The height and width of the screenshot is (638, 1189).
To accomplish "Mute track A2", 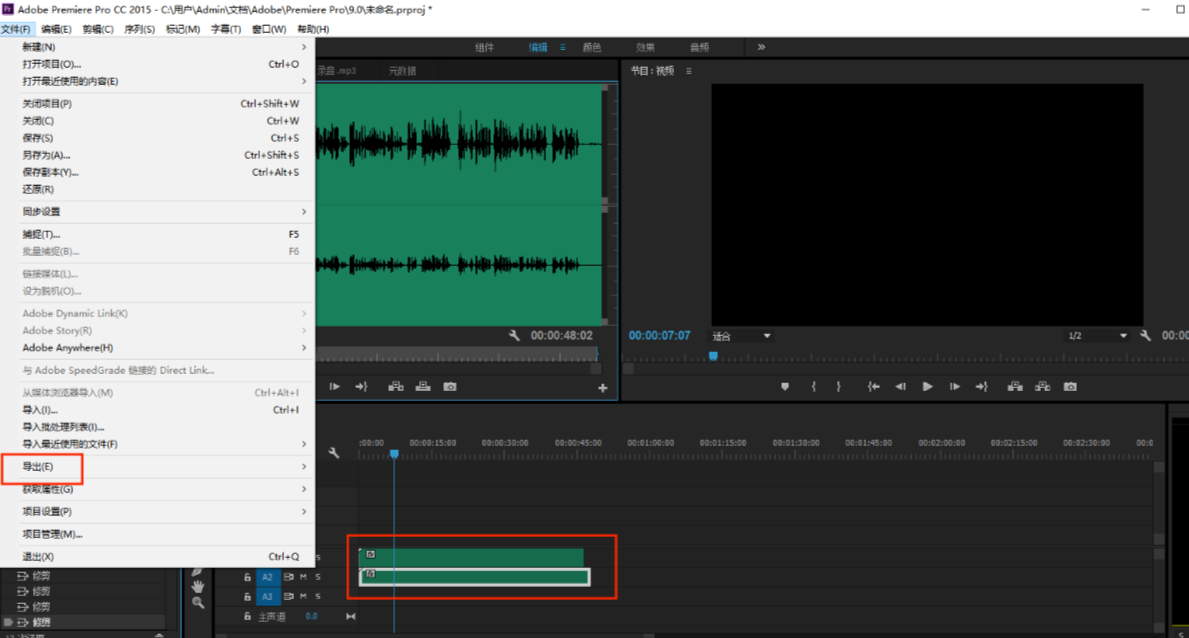I will (x=303, y=577).
